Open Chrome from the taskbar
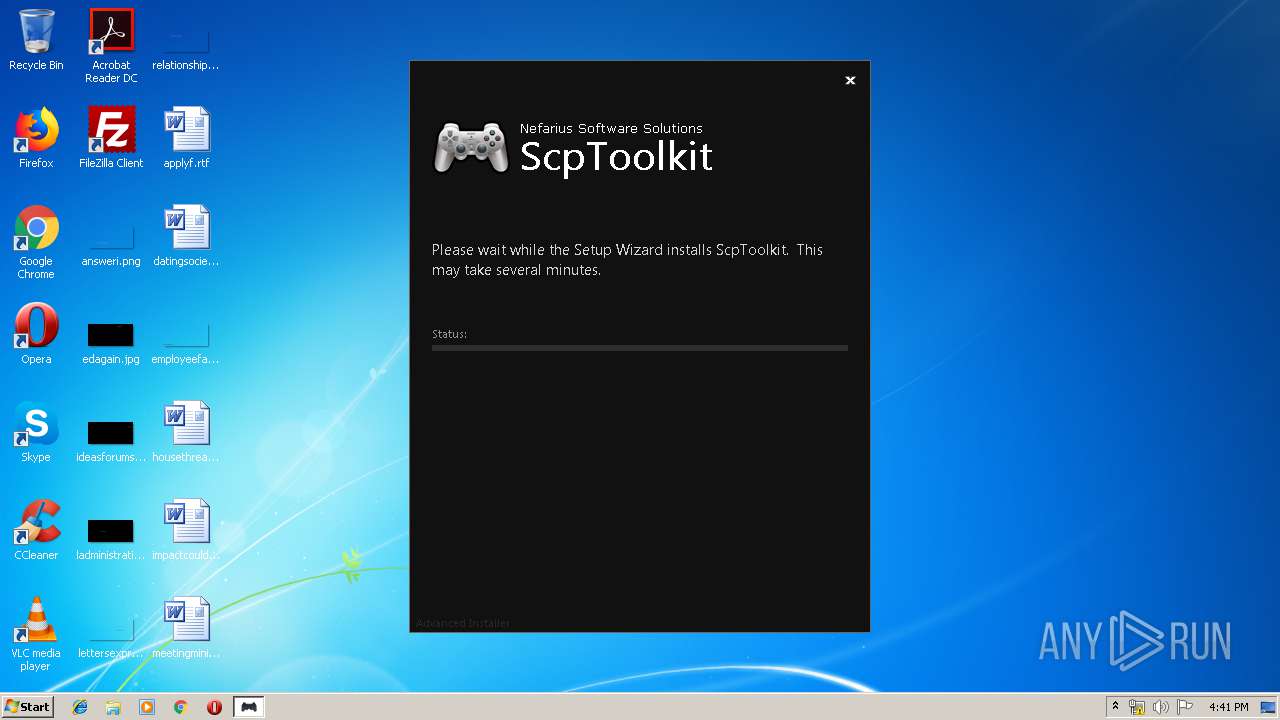1280x720 pixels. click(181, 707)
